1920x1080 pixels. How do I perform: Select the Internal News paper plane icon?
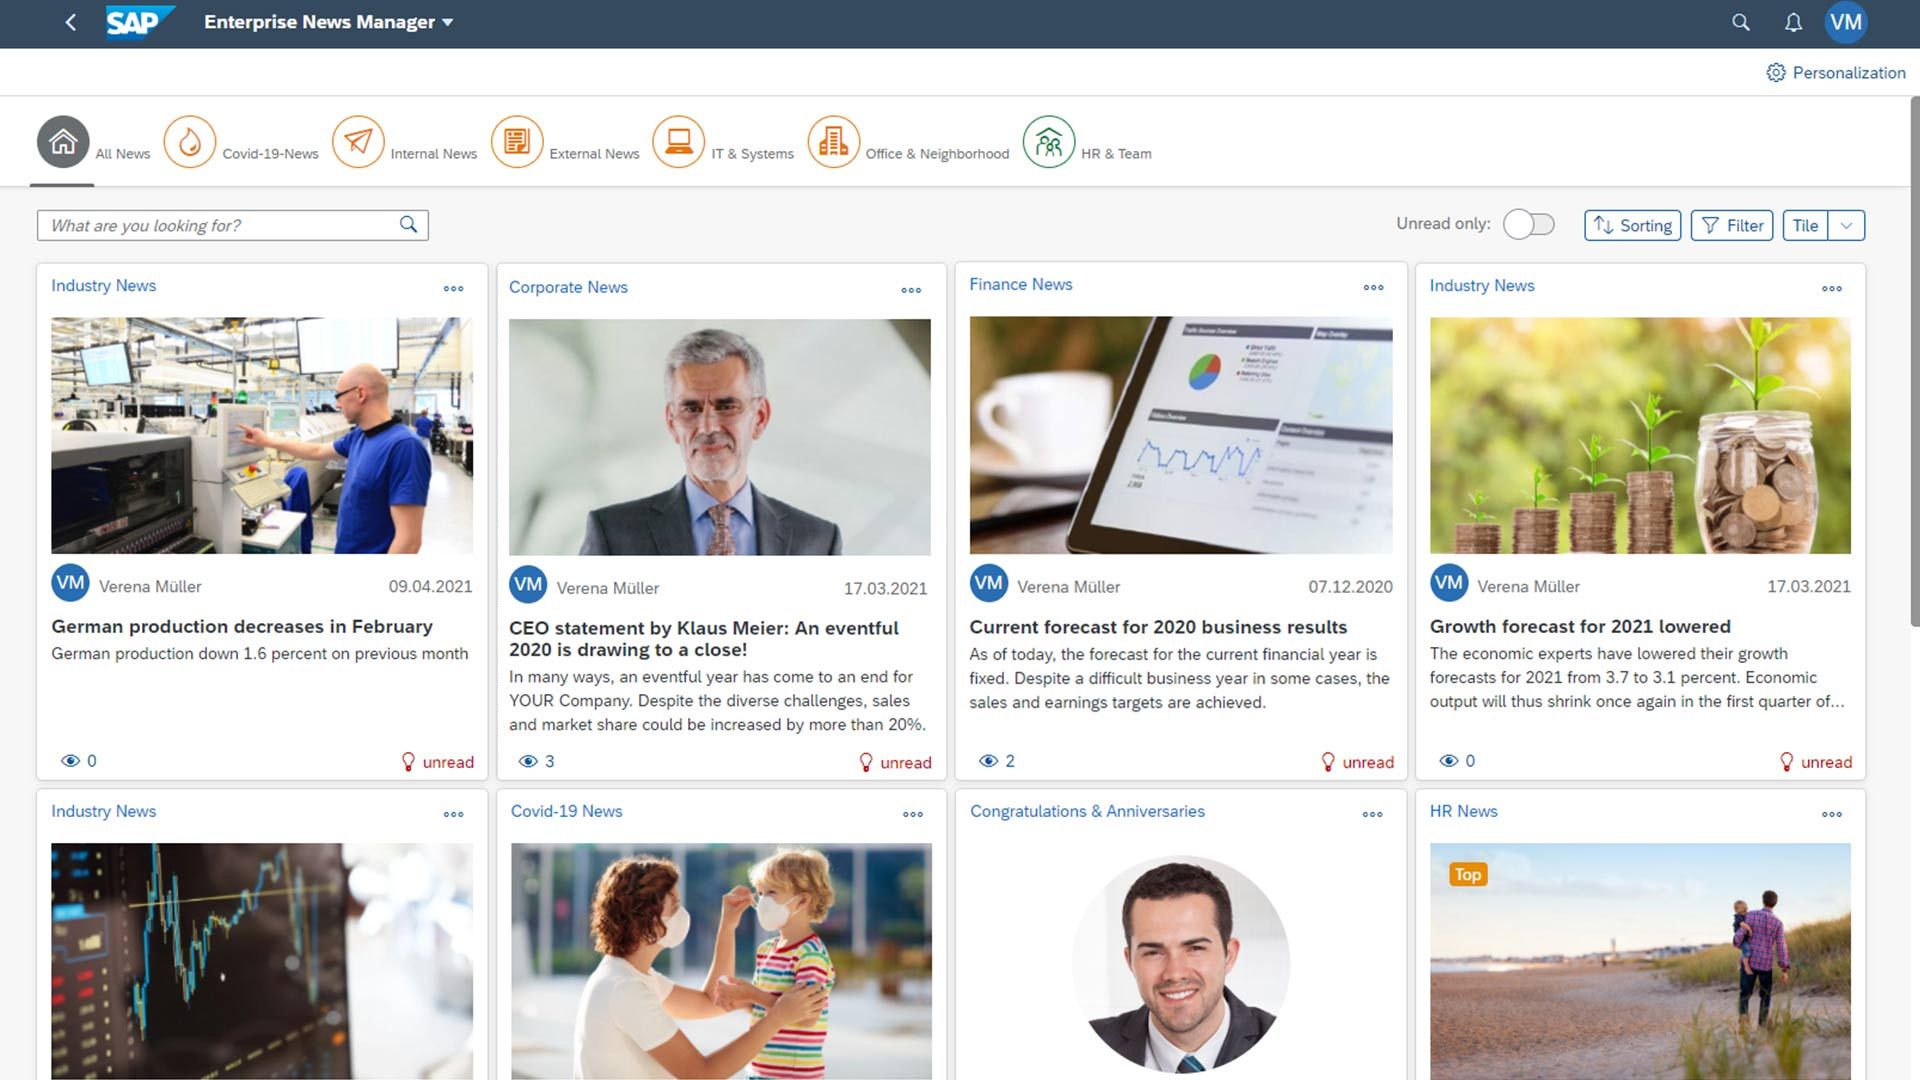tap(358, 142)
